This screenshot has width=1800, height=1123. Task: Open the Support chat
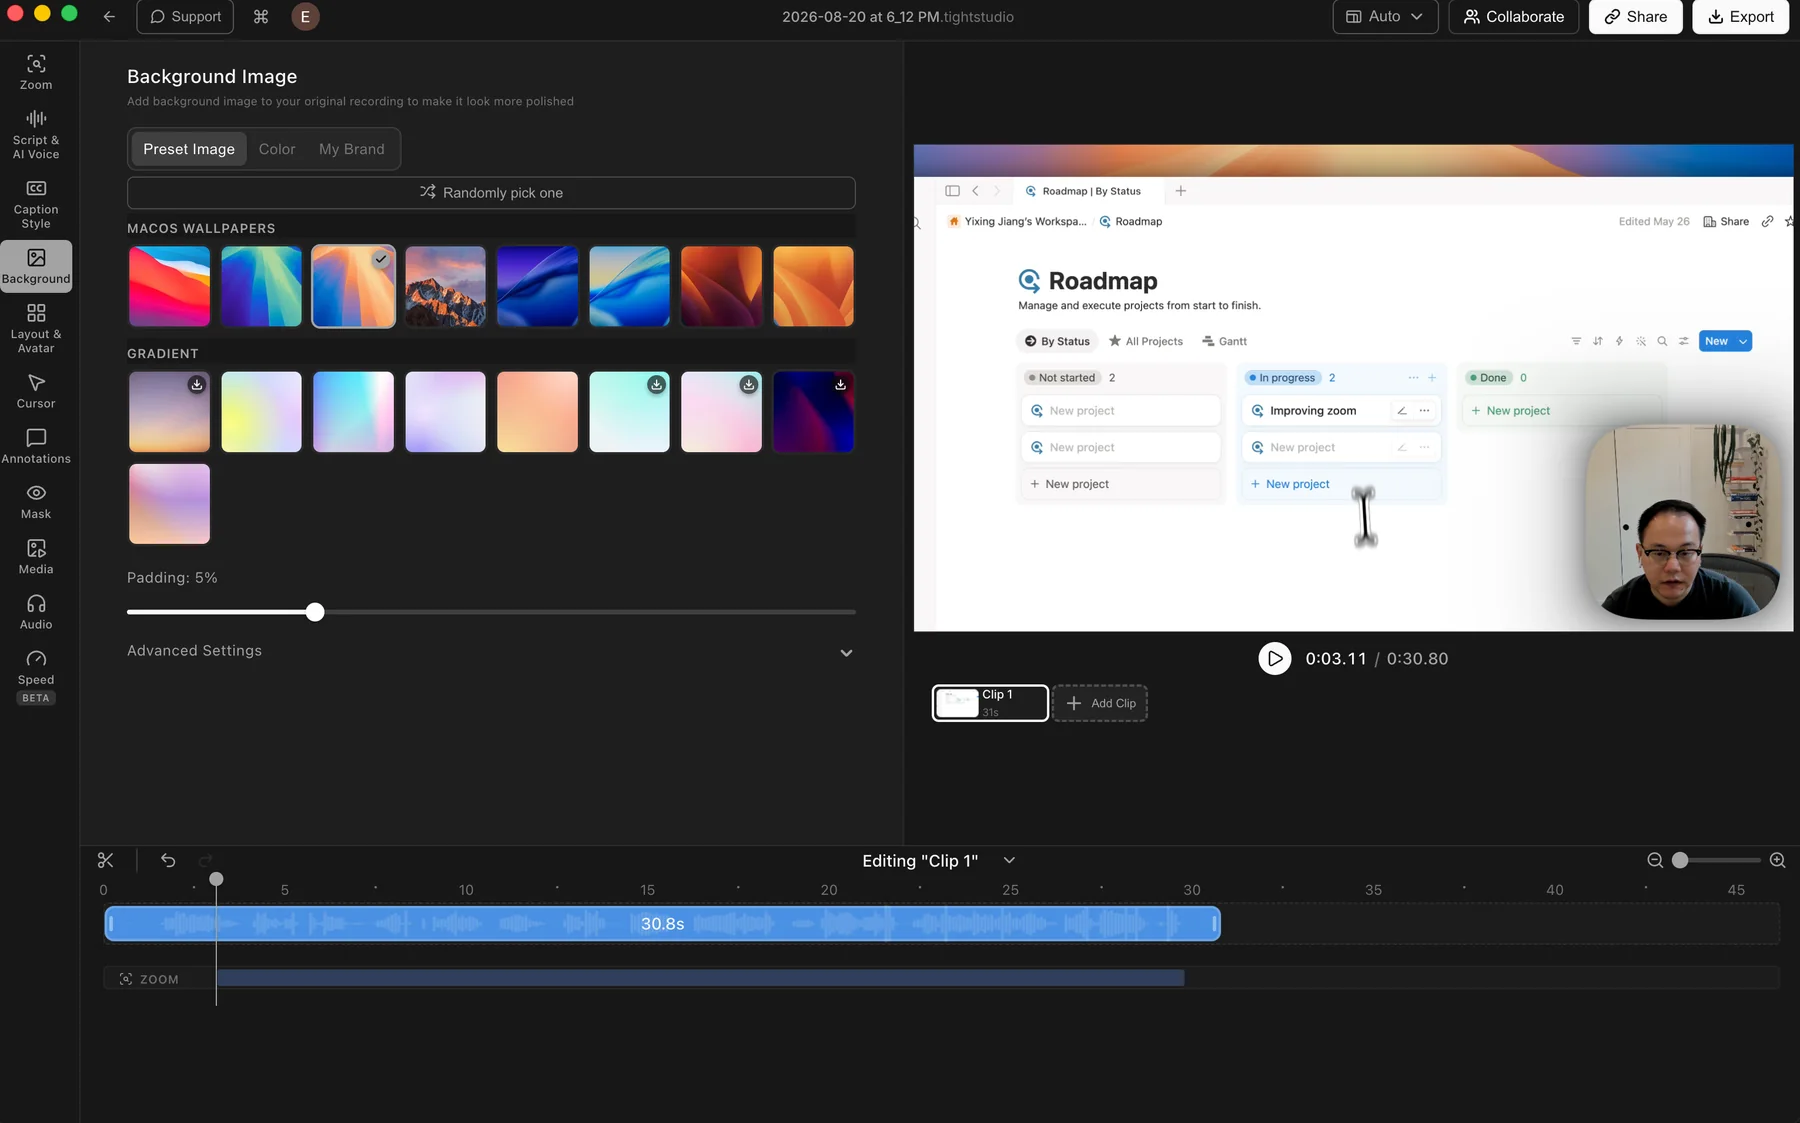(x=185, y=17)
